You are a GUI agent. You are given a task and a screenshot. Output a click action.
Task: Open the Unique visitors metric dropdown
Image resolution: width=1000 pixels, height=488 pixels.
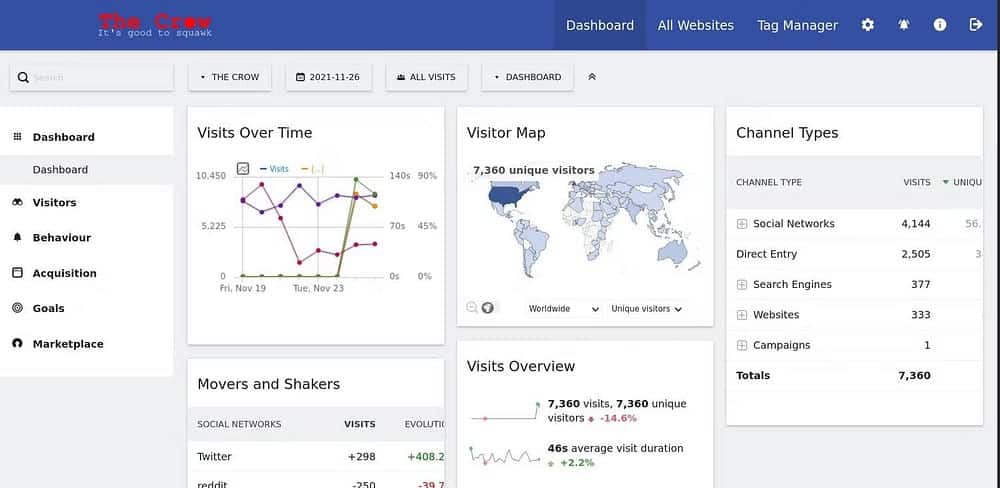click(x=646, y=309)
